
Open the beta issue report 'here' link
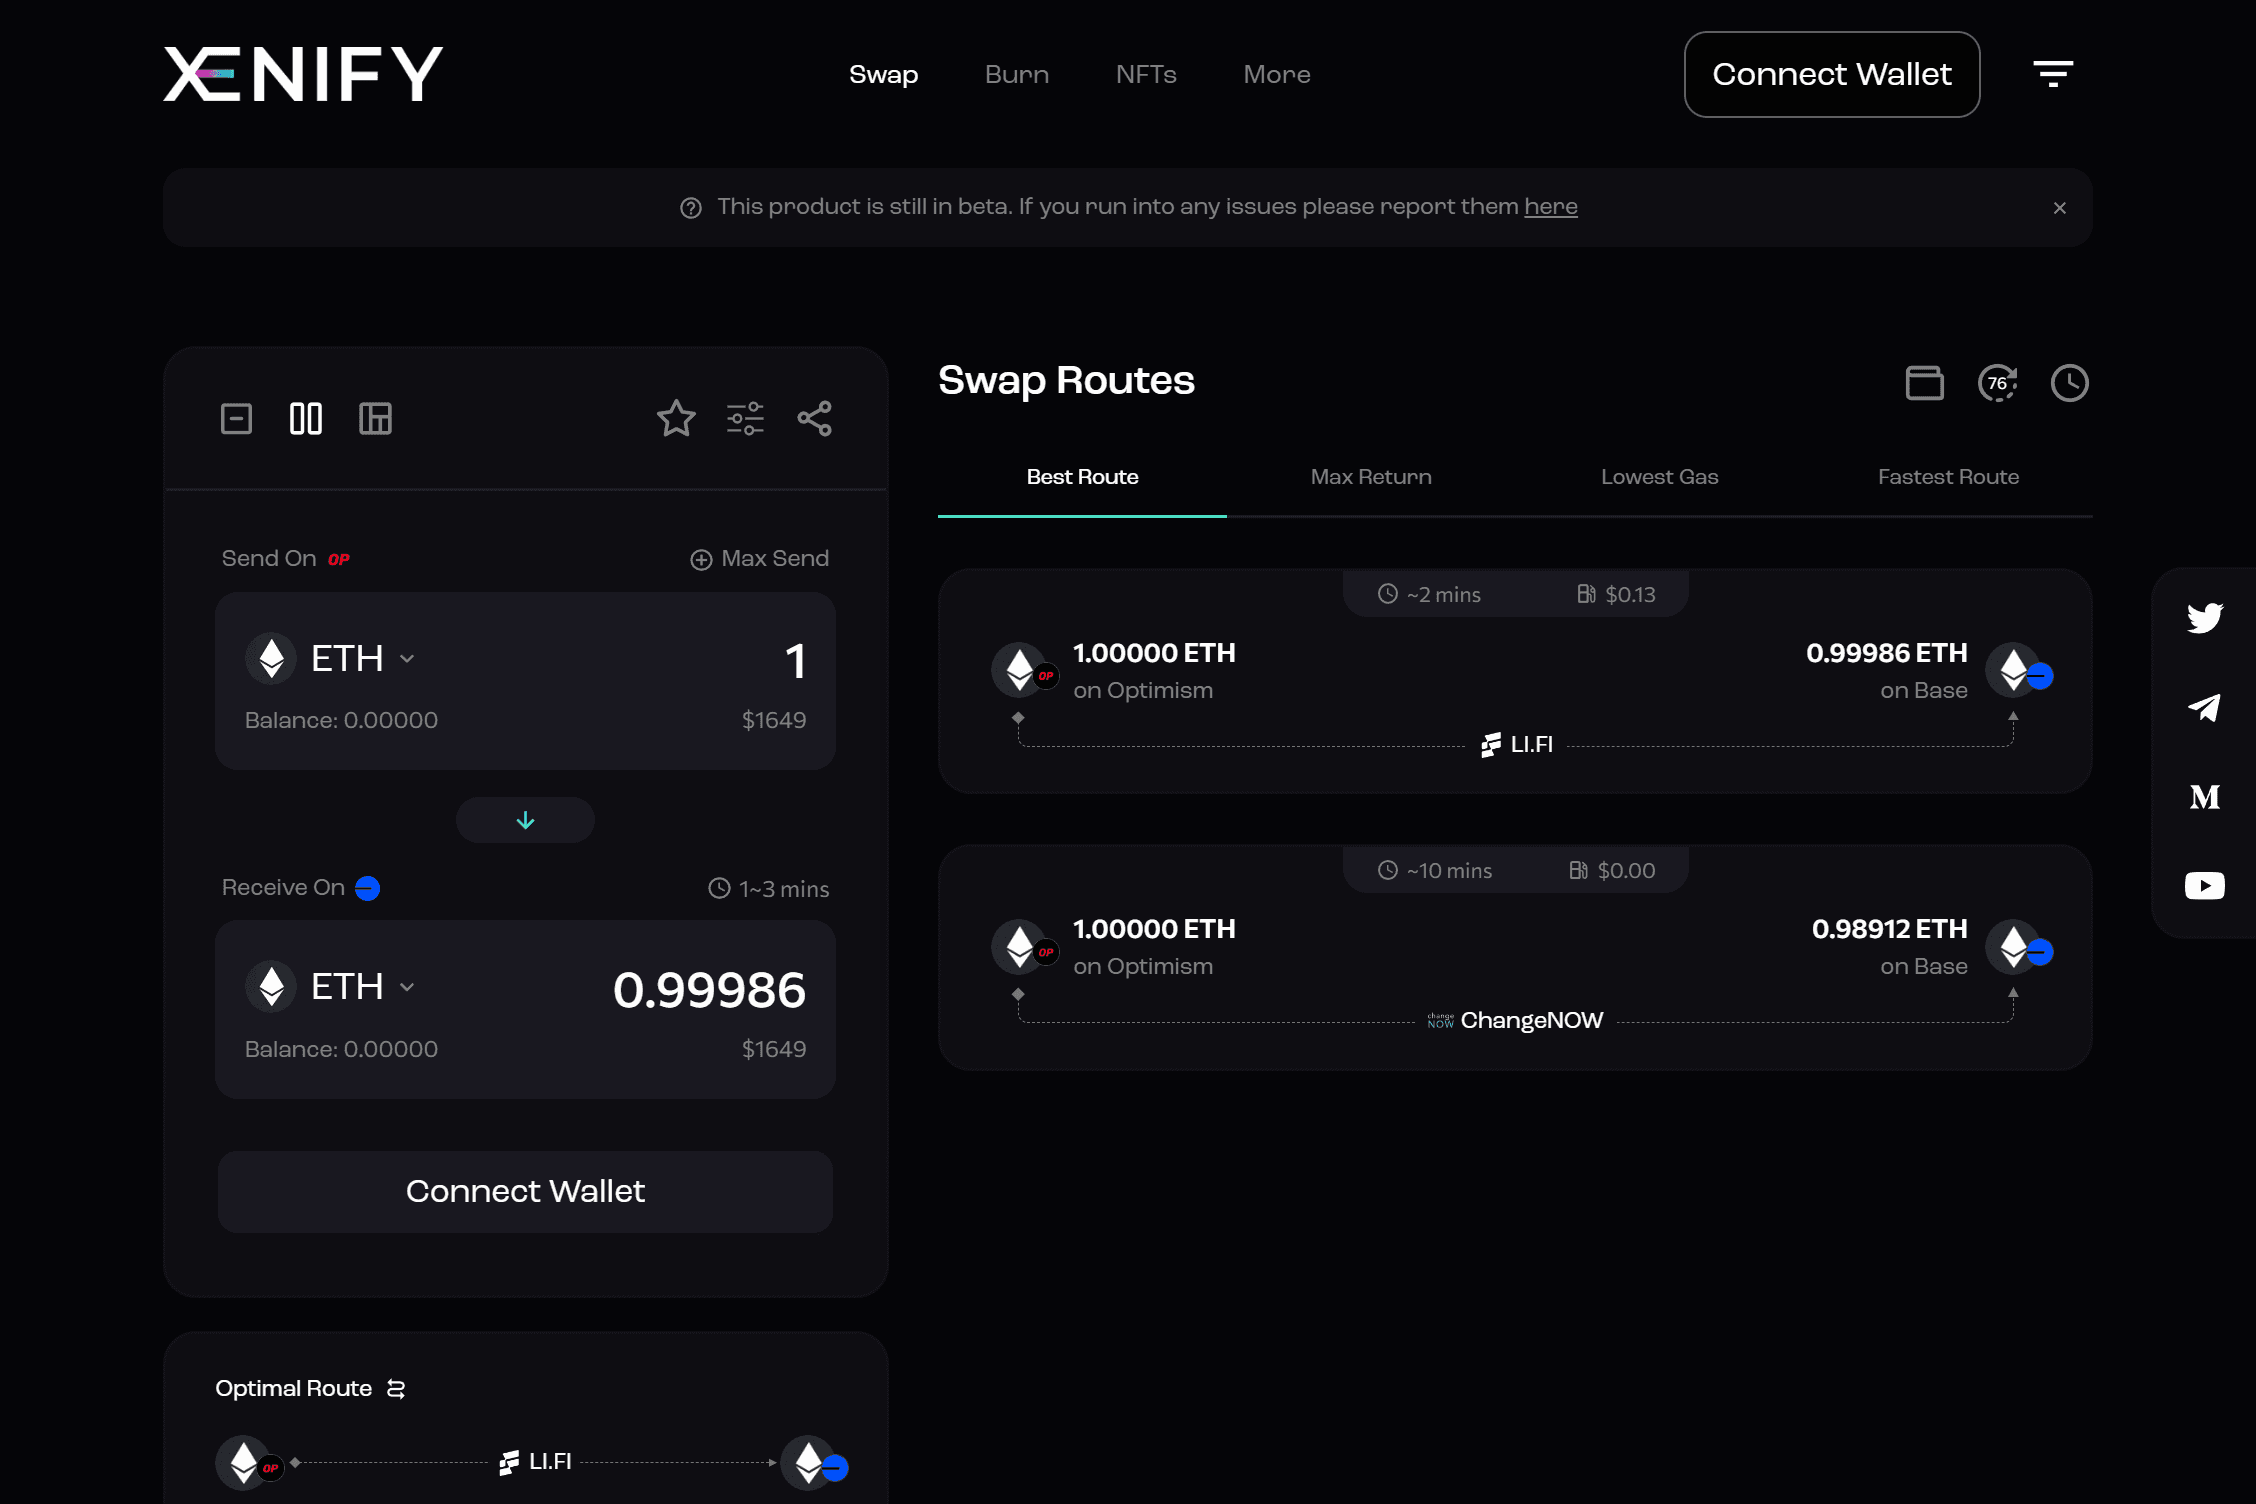1550,207
